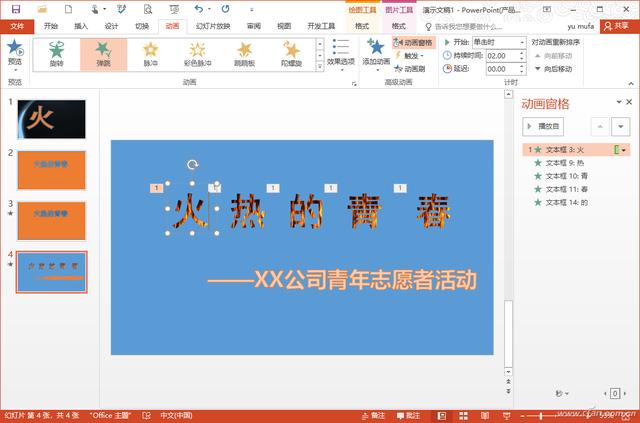Select slide 1 thumbnail
The image size is (640, 423).
coord(51,119)
